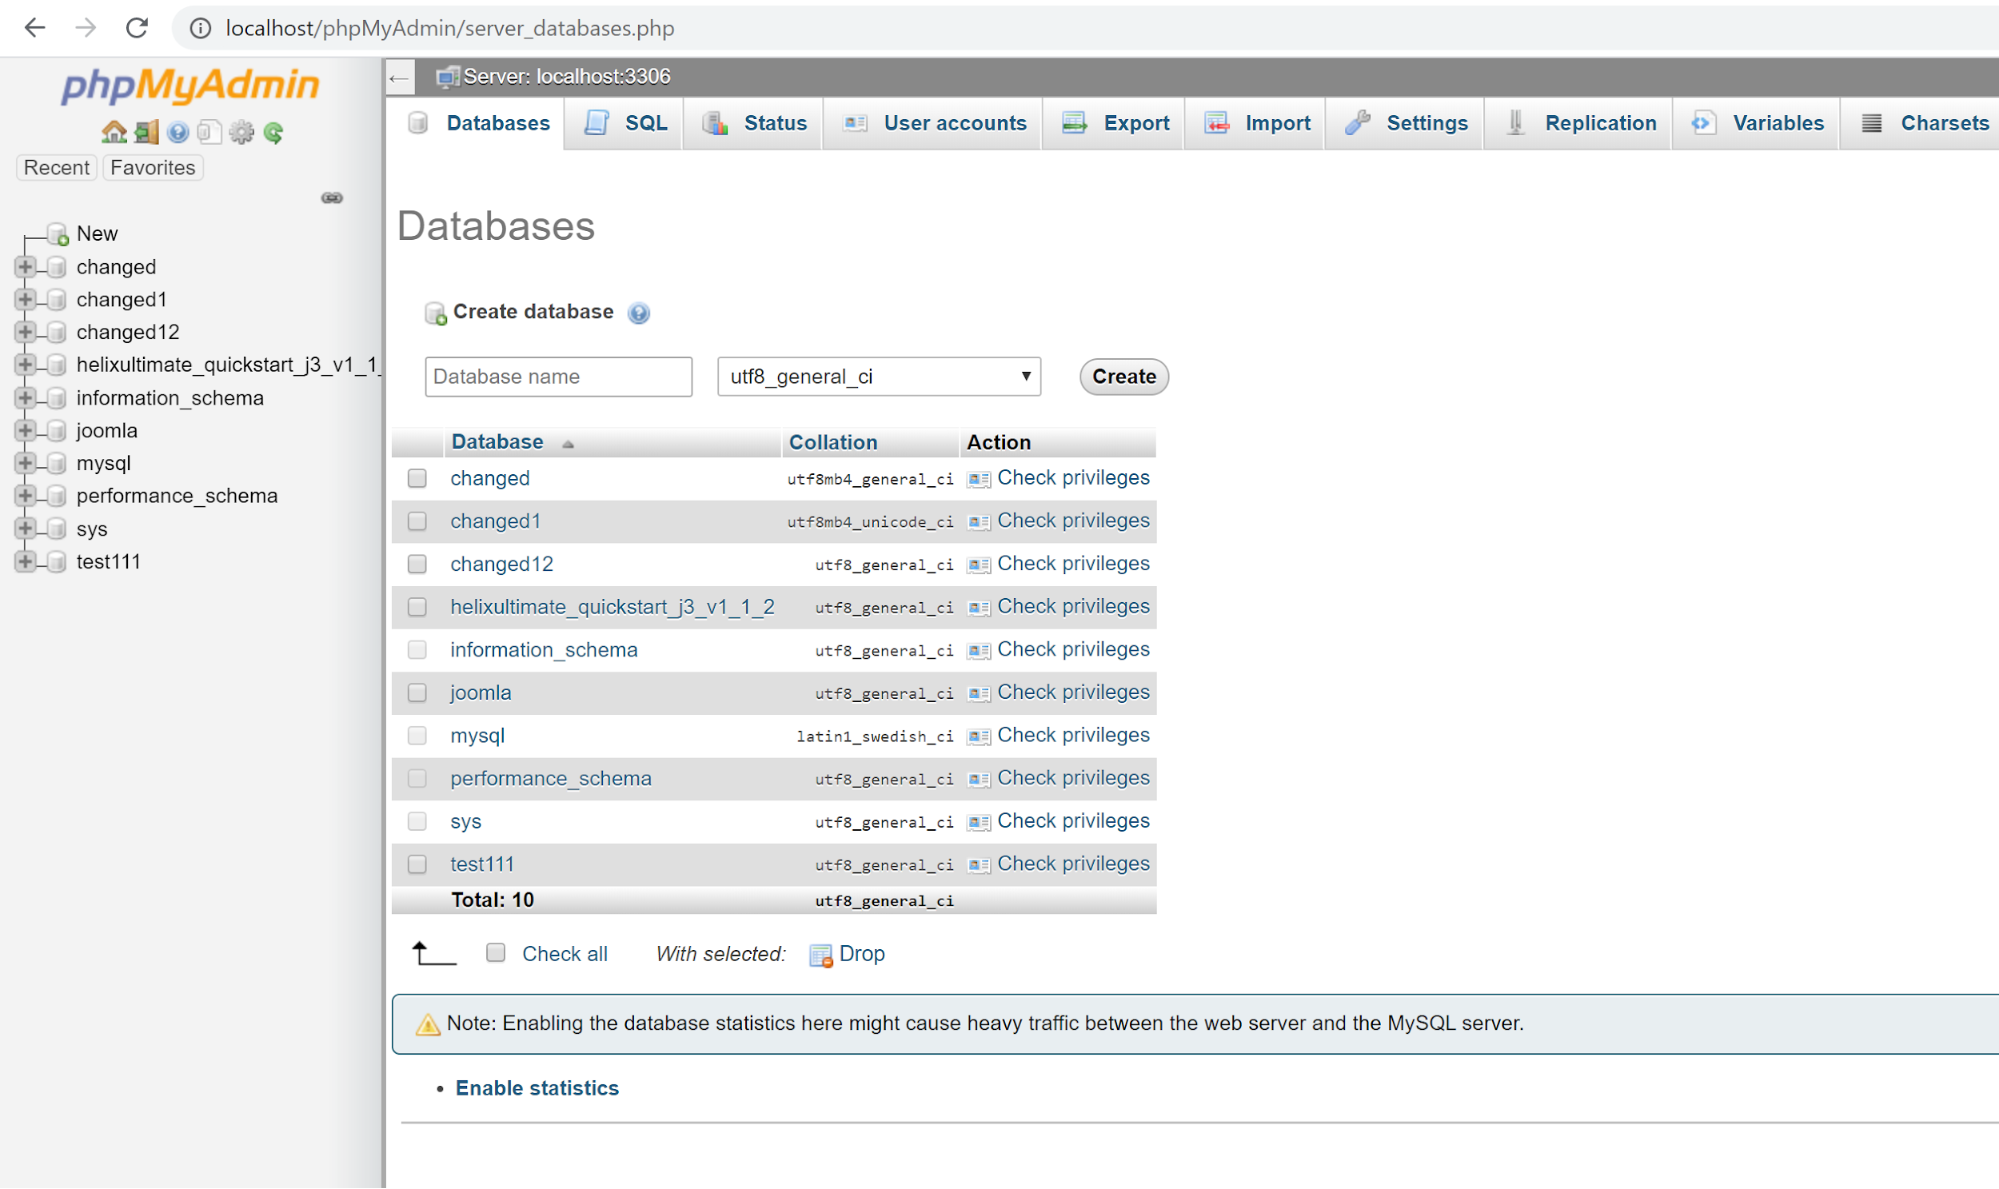Click the privileges icon in the changed row
Image resolution: width=1999 pixels, height=1189 pixels.
979,479
